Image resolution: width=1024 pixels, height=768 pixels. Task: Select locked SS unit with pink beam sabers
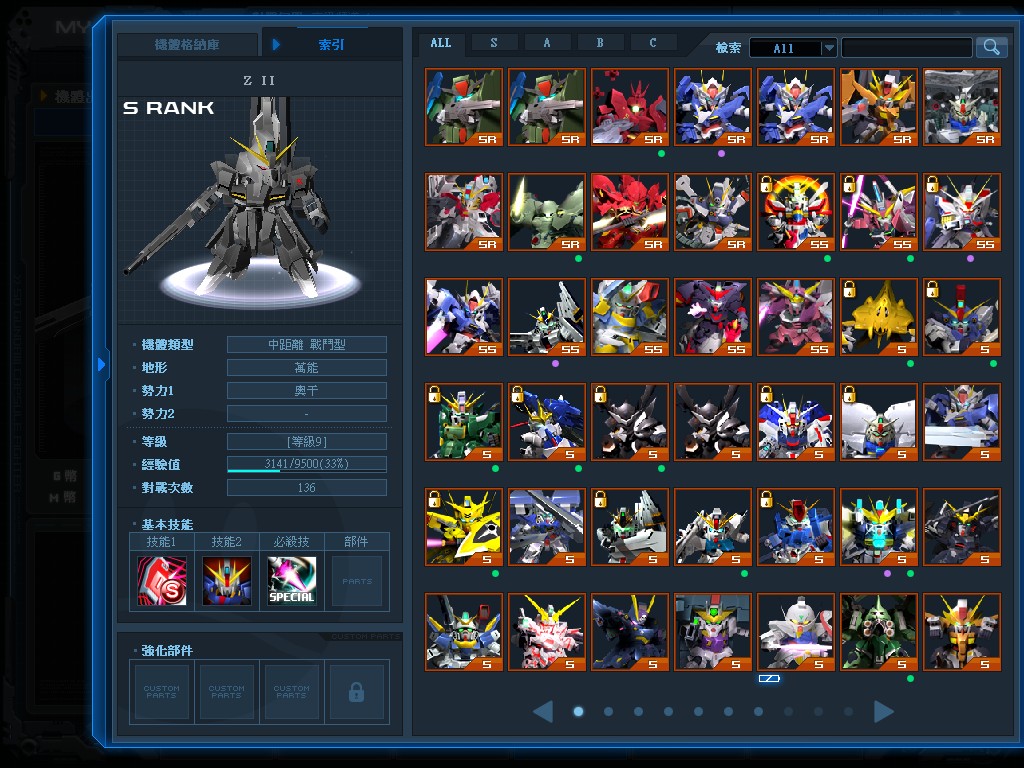tap(878, 212)
